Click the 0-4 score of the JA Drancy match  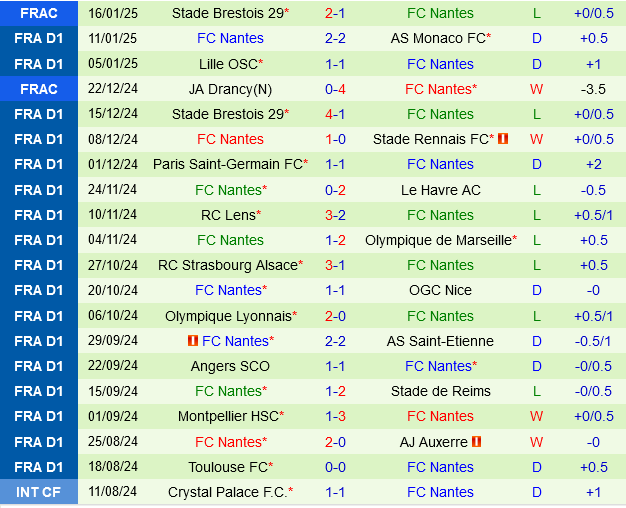coord(335,89)
